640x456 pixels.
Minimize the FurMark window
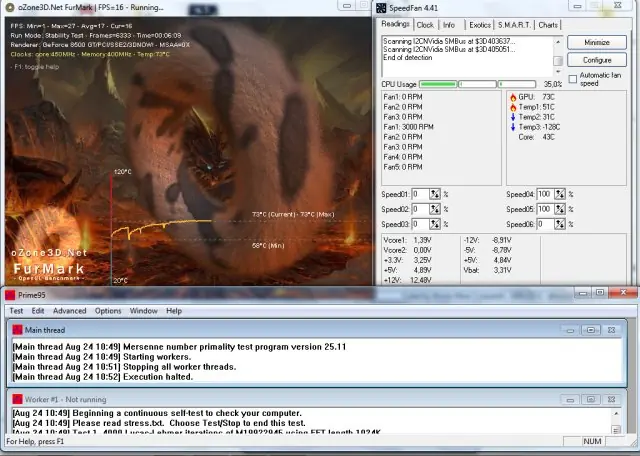pyautogui.click(x=347, y=6)
